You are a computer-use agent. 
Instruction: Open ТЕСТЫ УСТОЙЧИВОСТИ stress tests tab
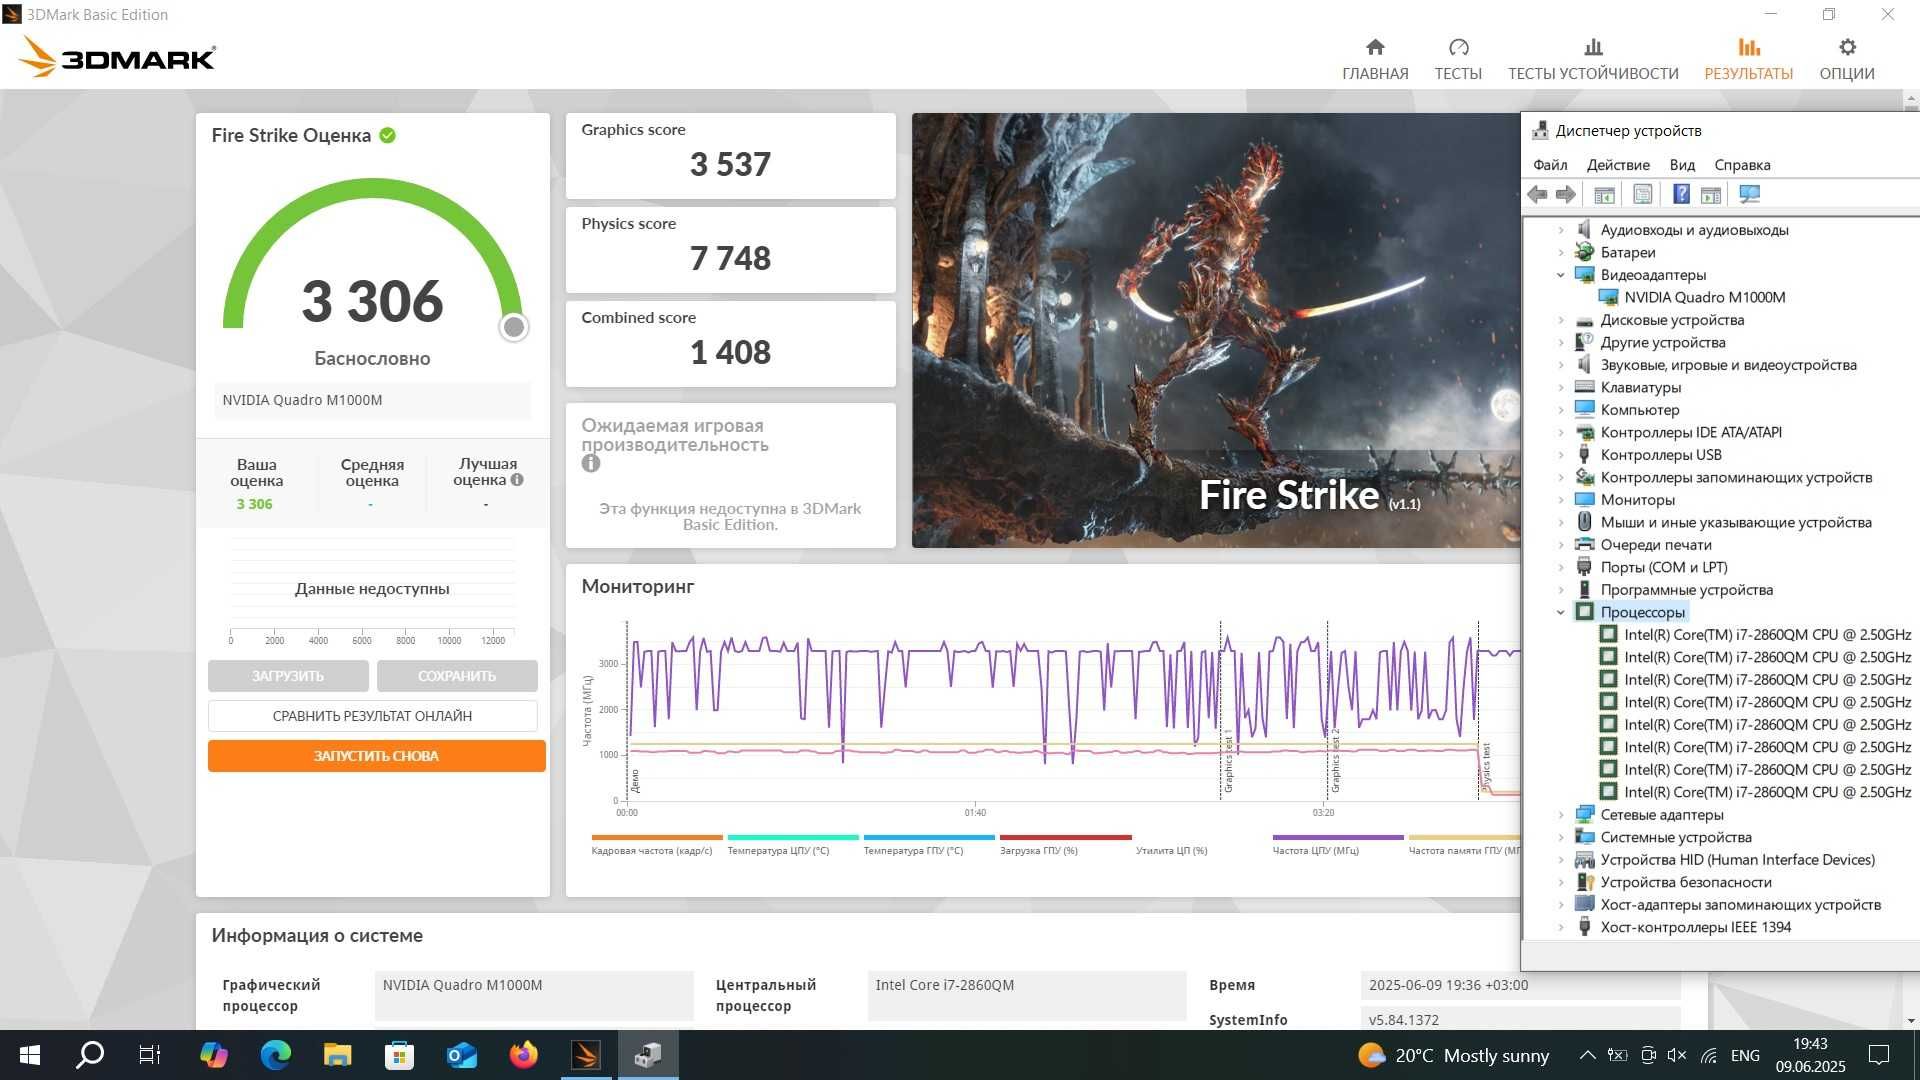coord(1593,60)
